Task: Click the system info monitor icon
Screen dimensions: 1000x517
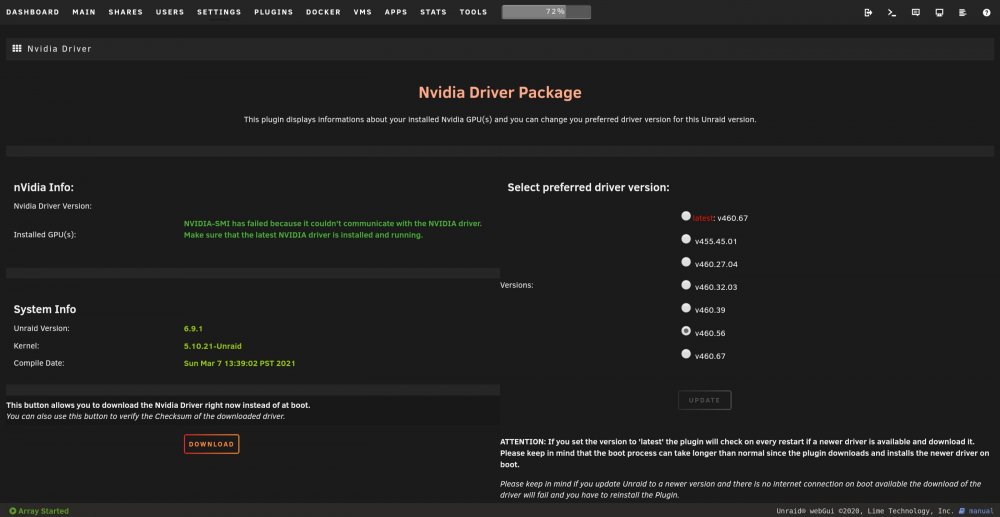Action: [939, 12]
